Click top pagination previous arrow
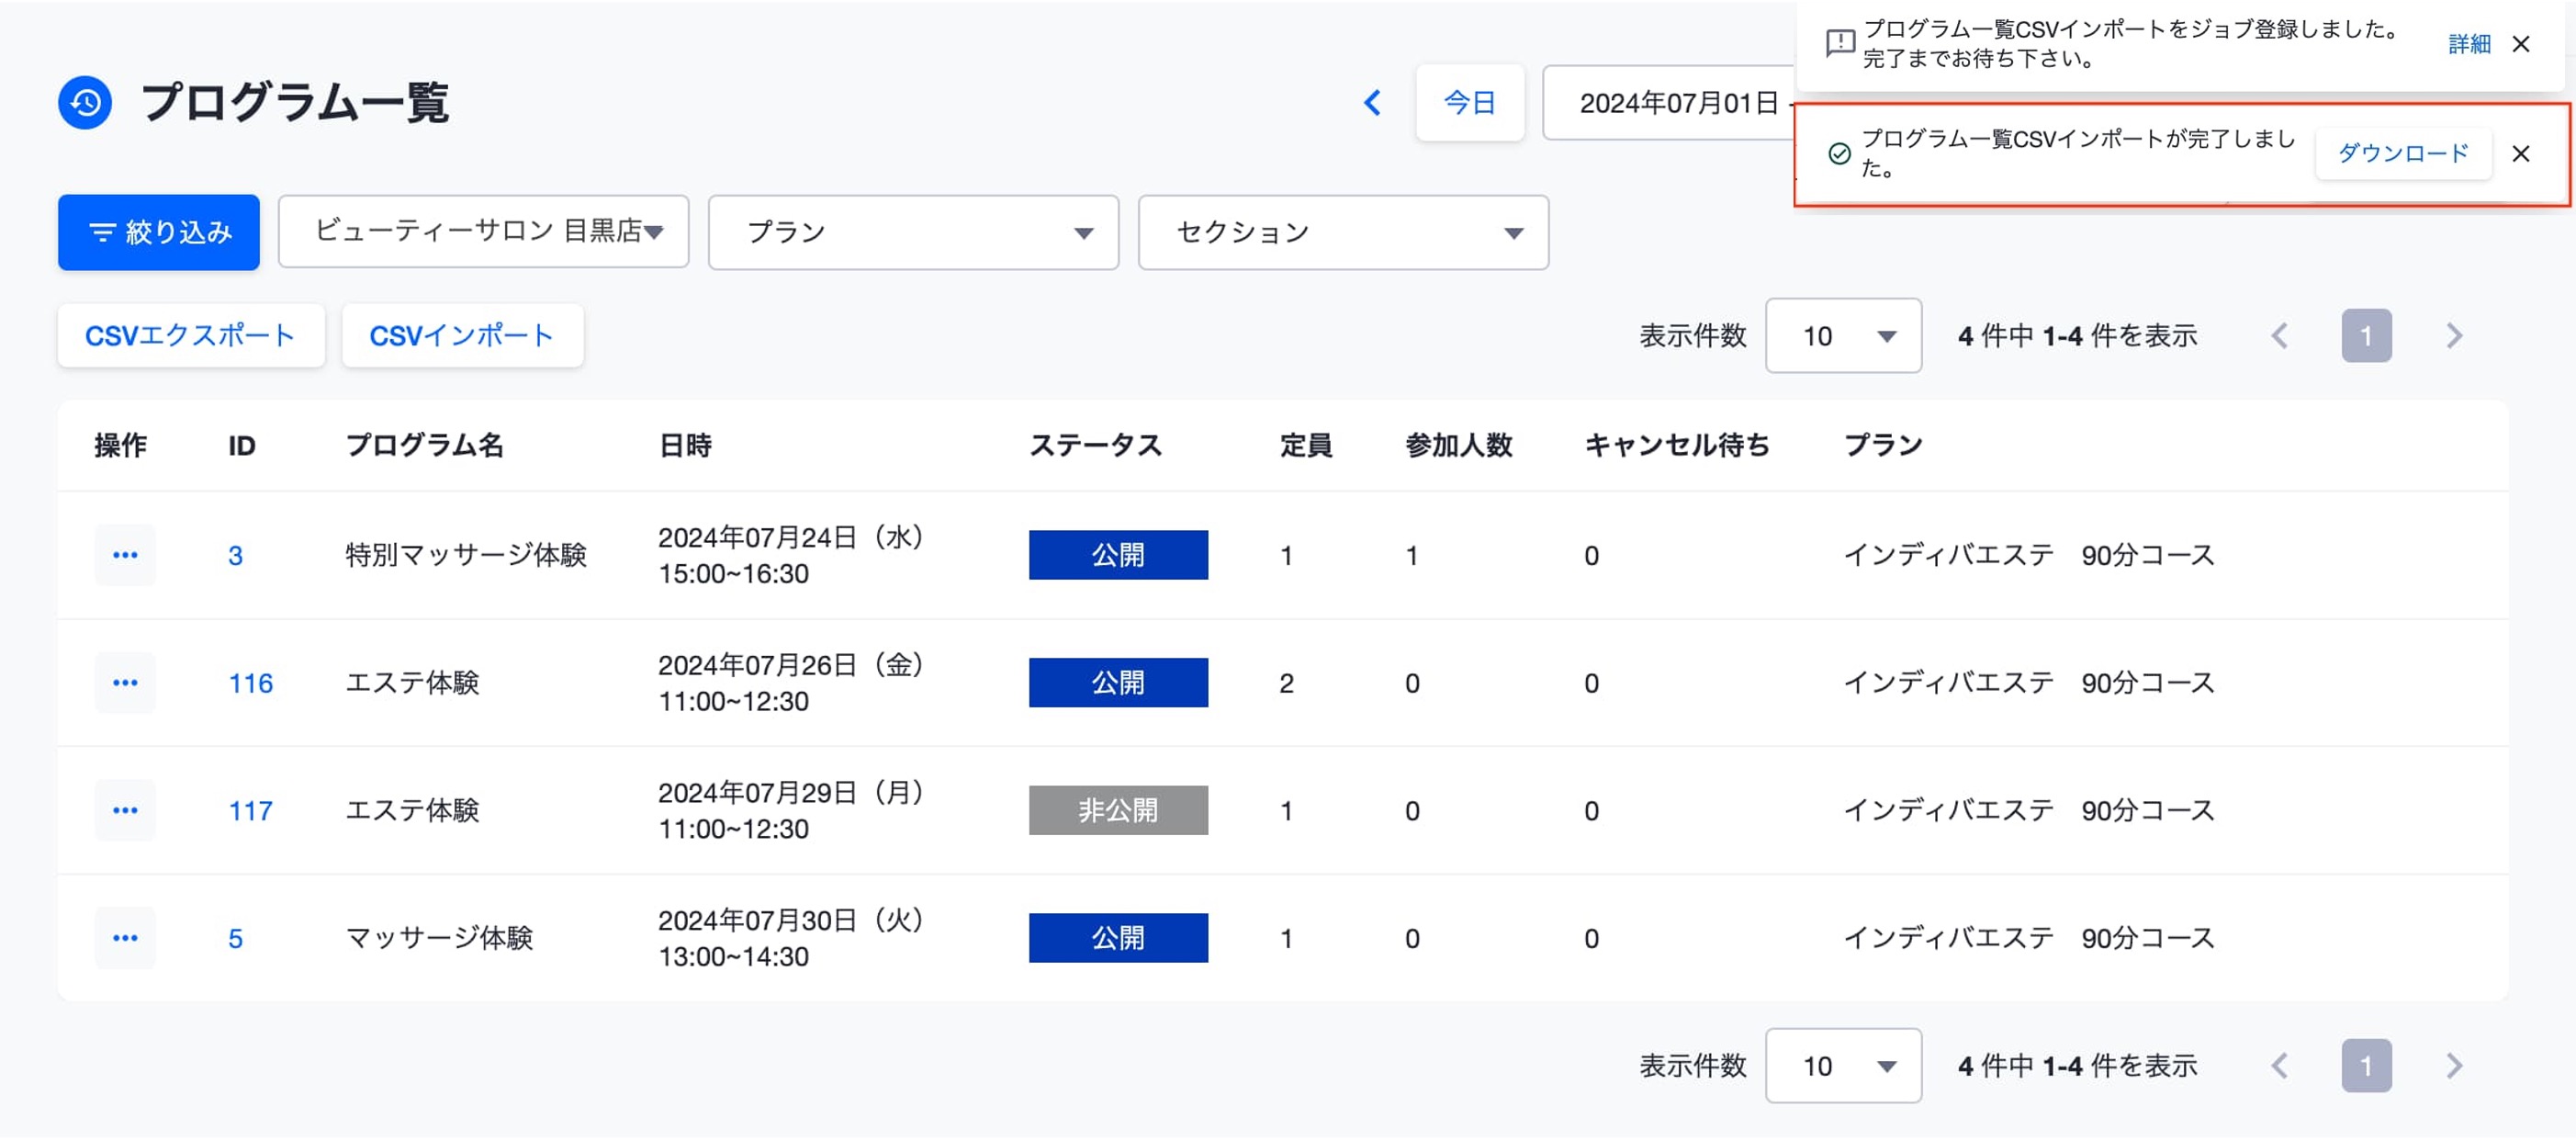Viewport: 2576px width, 1141px height. (x=2280, y=336)
